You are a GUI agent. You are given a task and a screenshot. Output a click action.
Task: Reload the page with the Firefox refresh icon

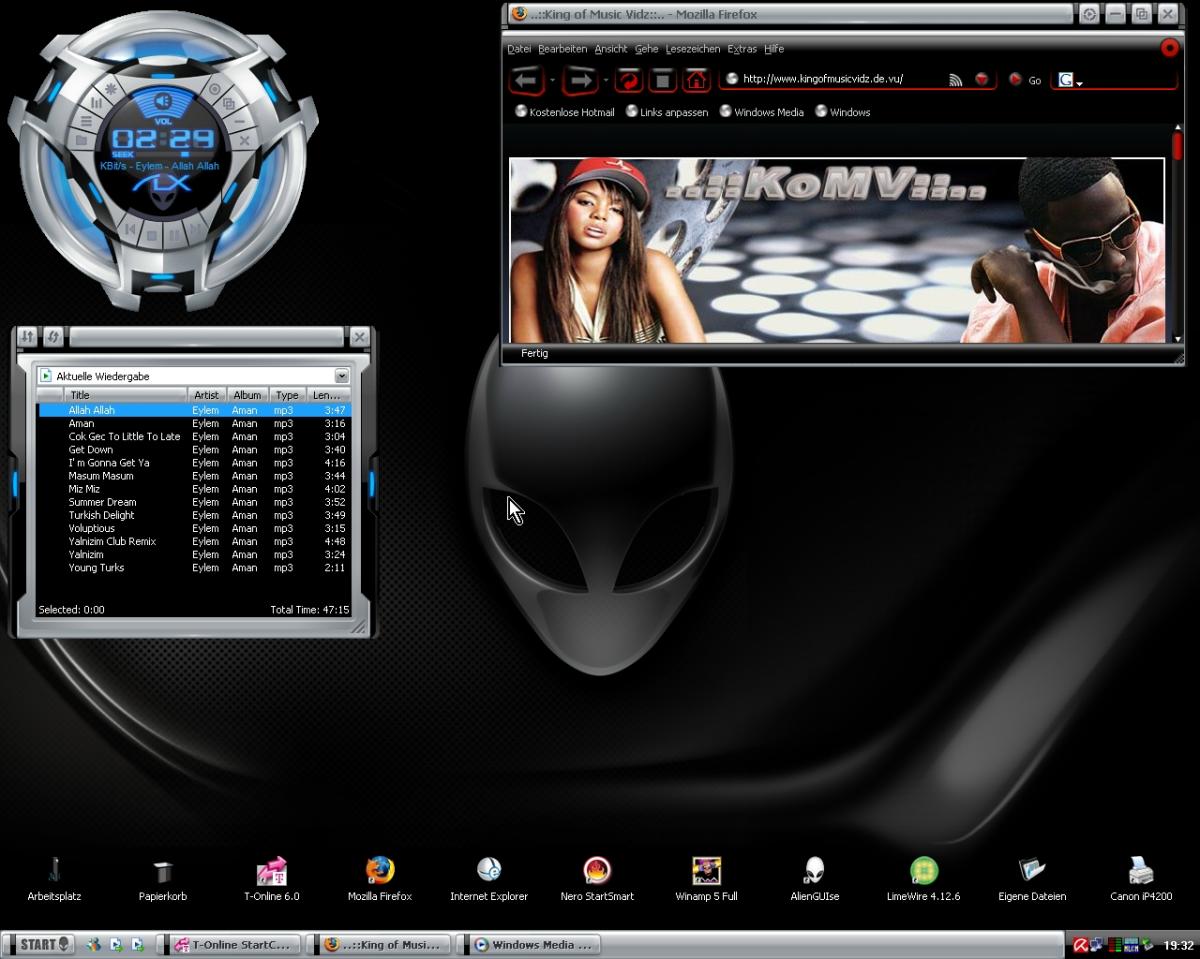[629, 80]
